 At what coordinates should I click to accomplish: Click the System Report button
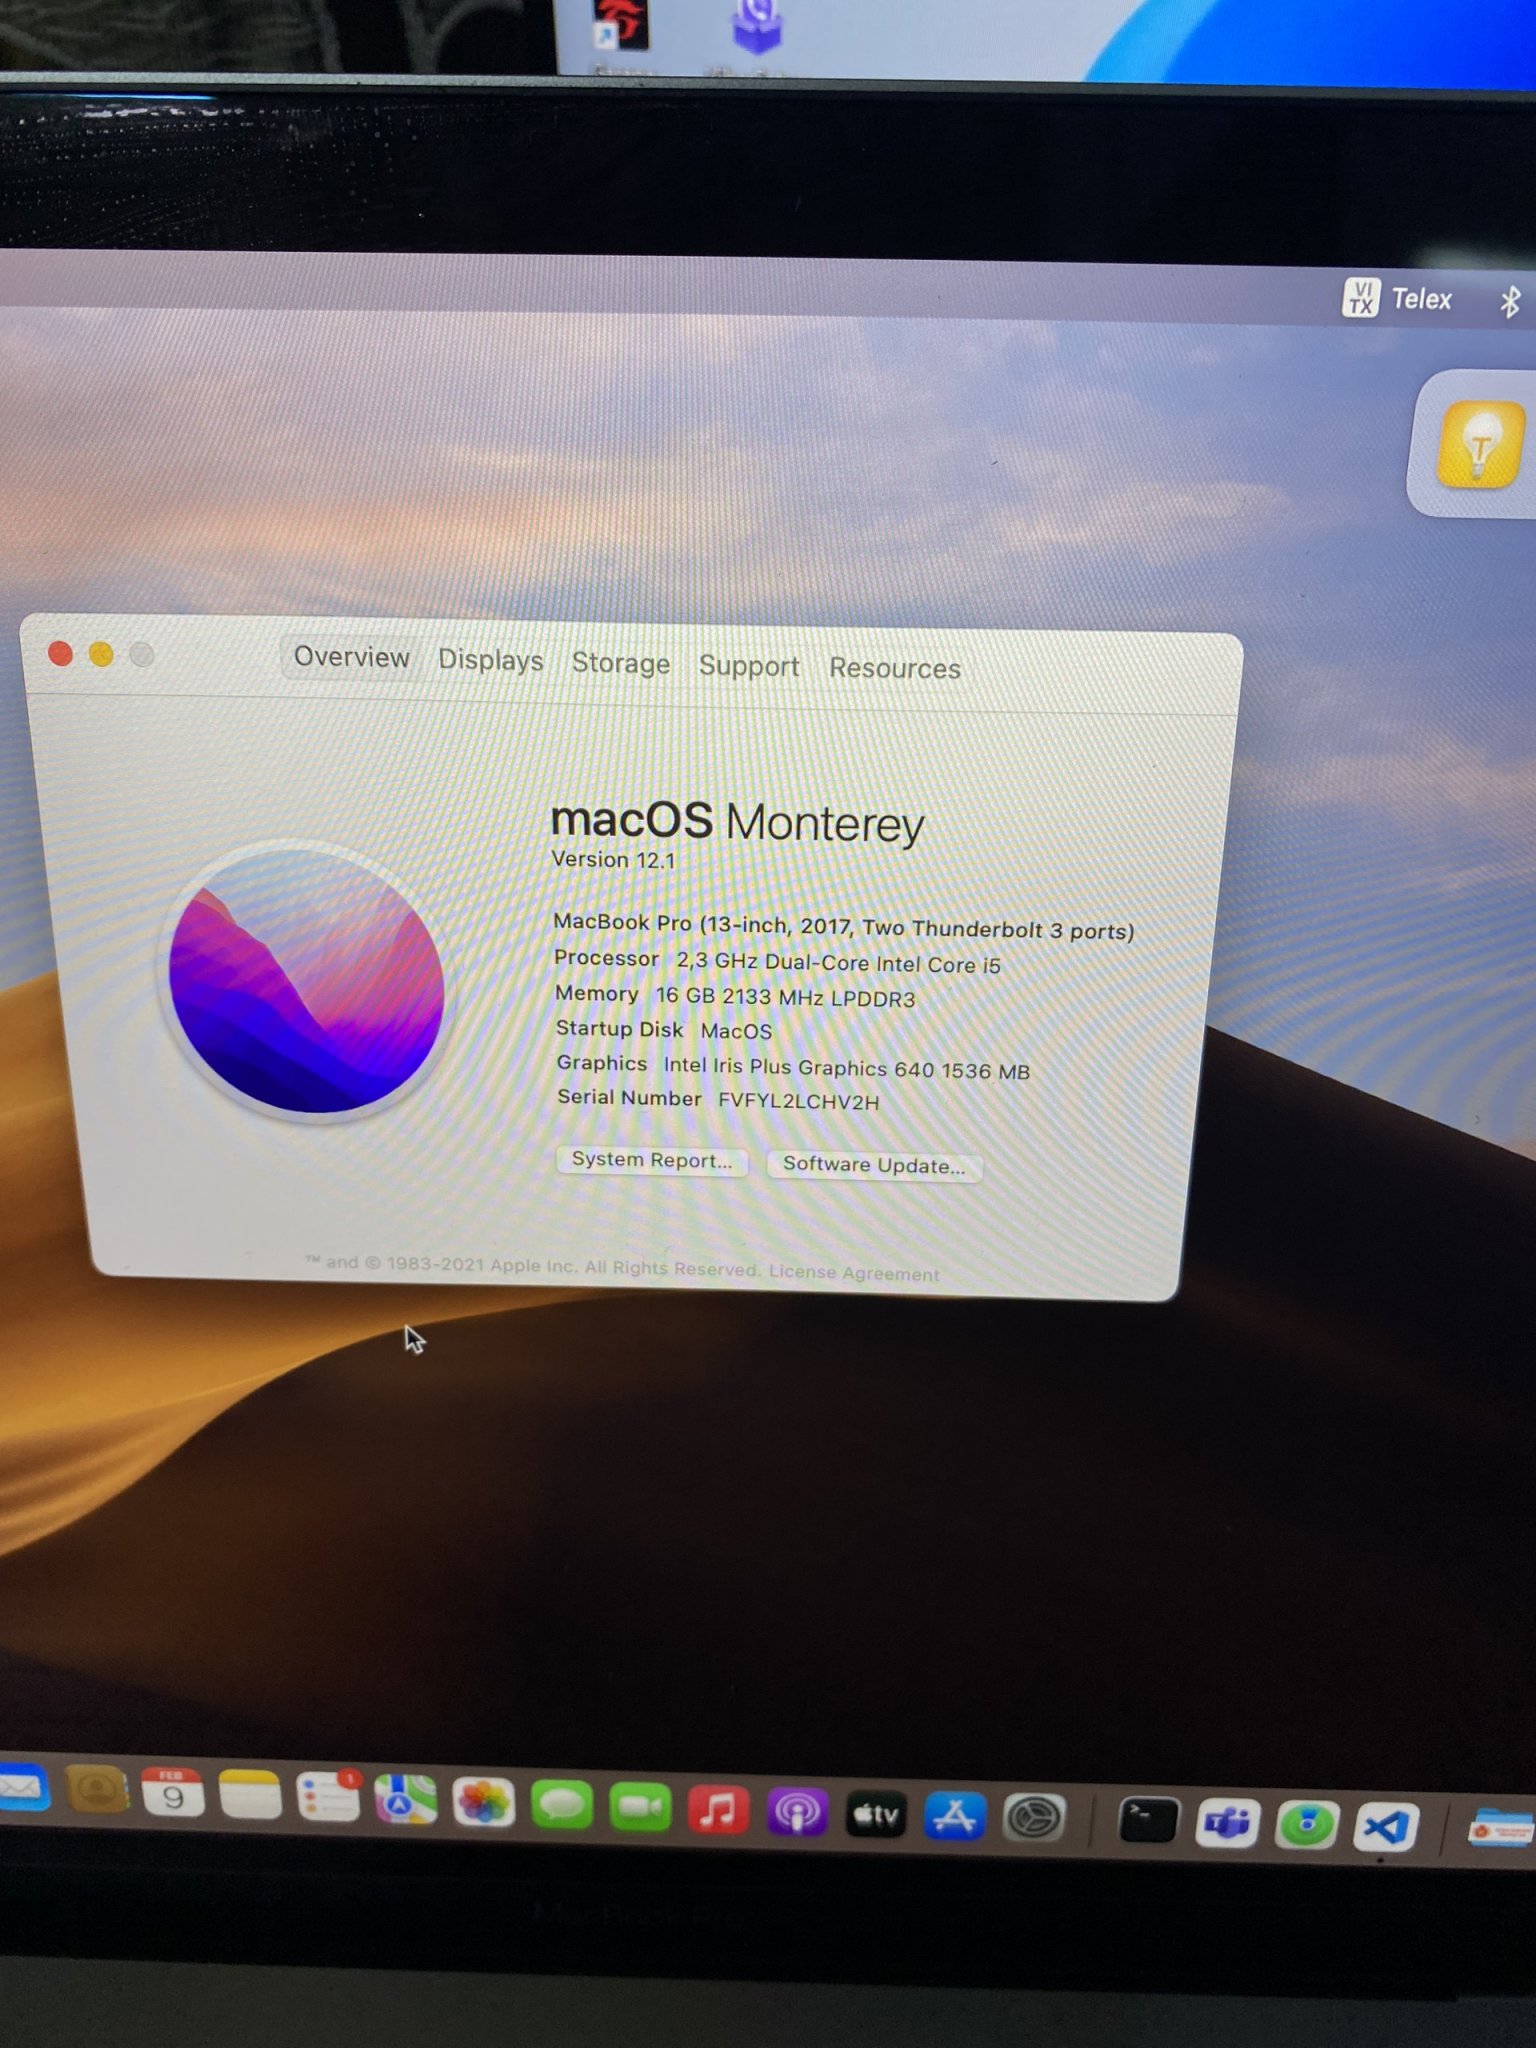[x=651, y=1160]
